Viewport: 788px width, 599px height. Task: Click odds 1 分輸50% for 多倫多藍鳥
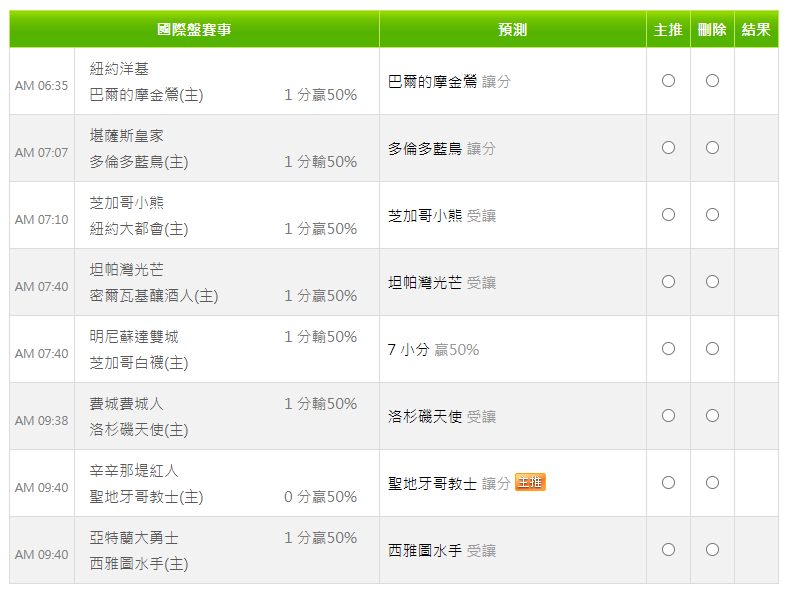[321, 162]
